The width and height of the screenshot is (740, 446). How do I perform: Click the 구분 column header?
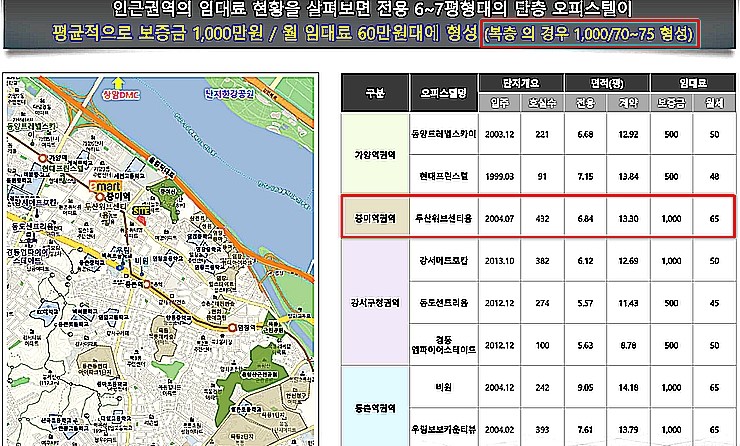click(x=376, y=93)
